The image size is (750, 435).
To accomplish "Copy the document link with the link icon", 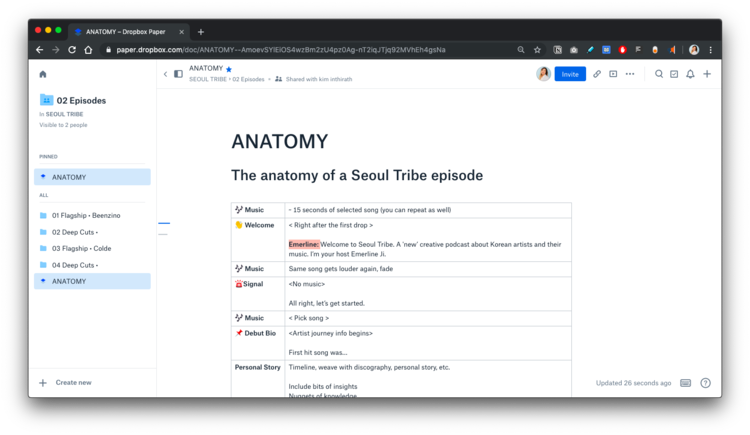I will 597,74.
